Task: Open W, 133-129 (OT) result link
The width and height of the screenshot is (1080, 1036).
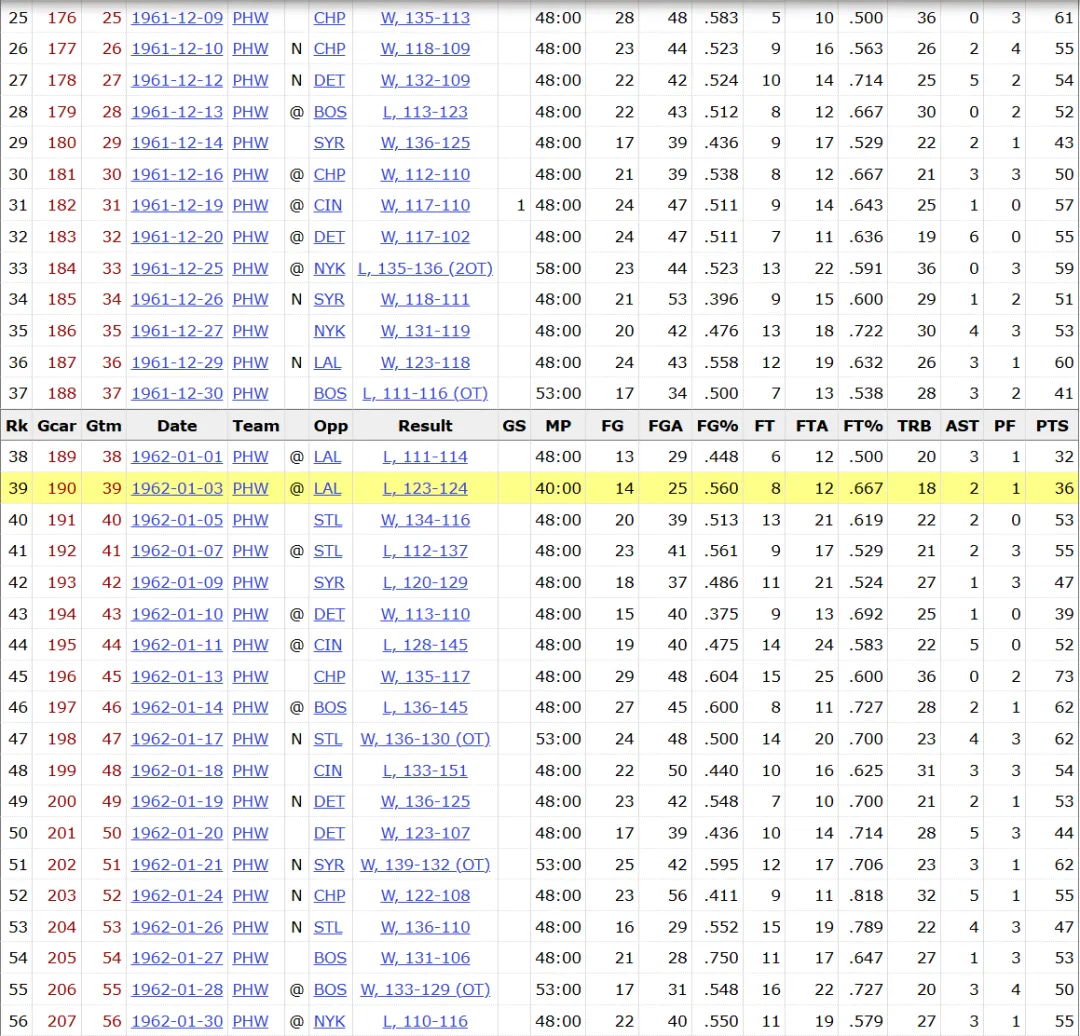Action: click(425, 990)
